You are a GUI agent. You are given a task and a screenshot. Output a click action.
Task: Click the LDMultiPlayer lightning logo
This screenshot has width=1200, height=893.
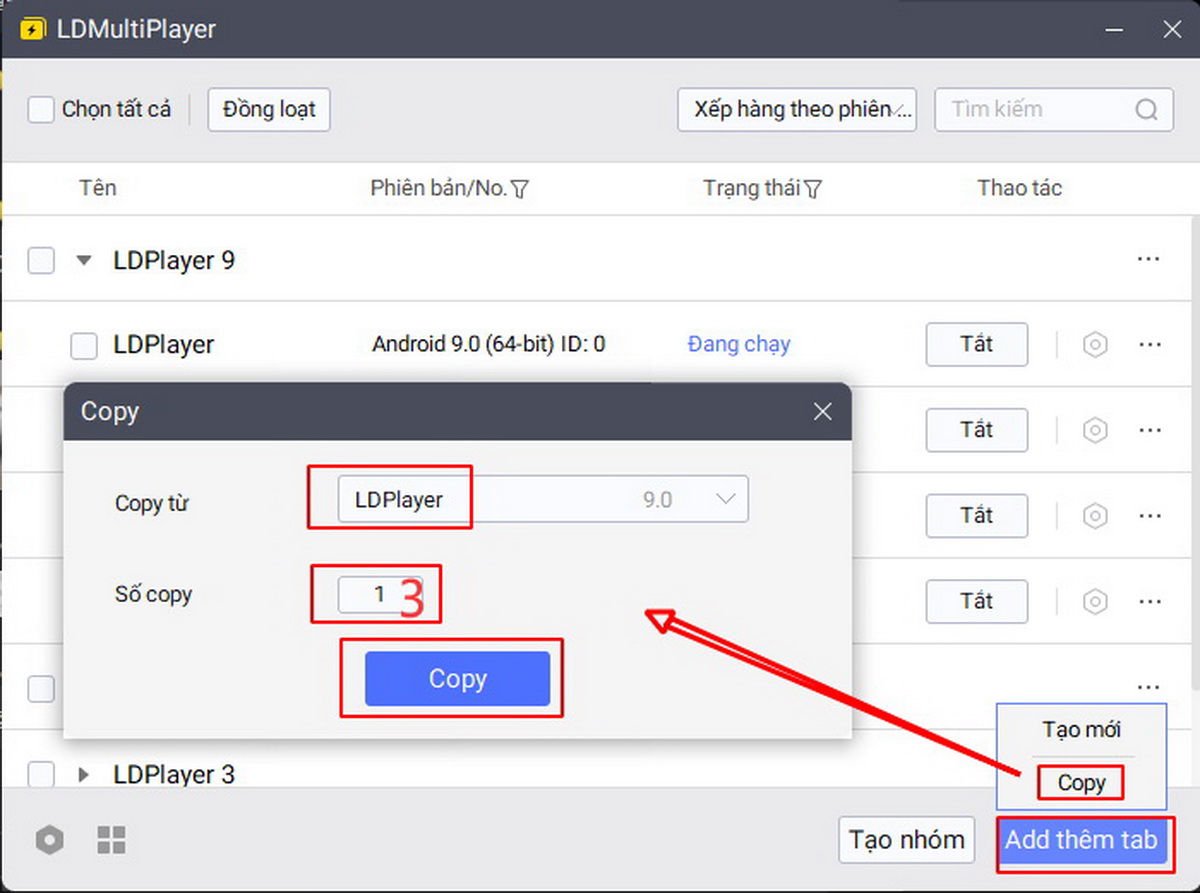pos(33,29)
